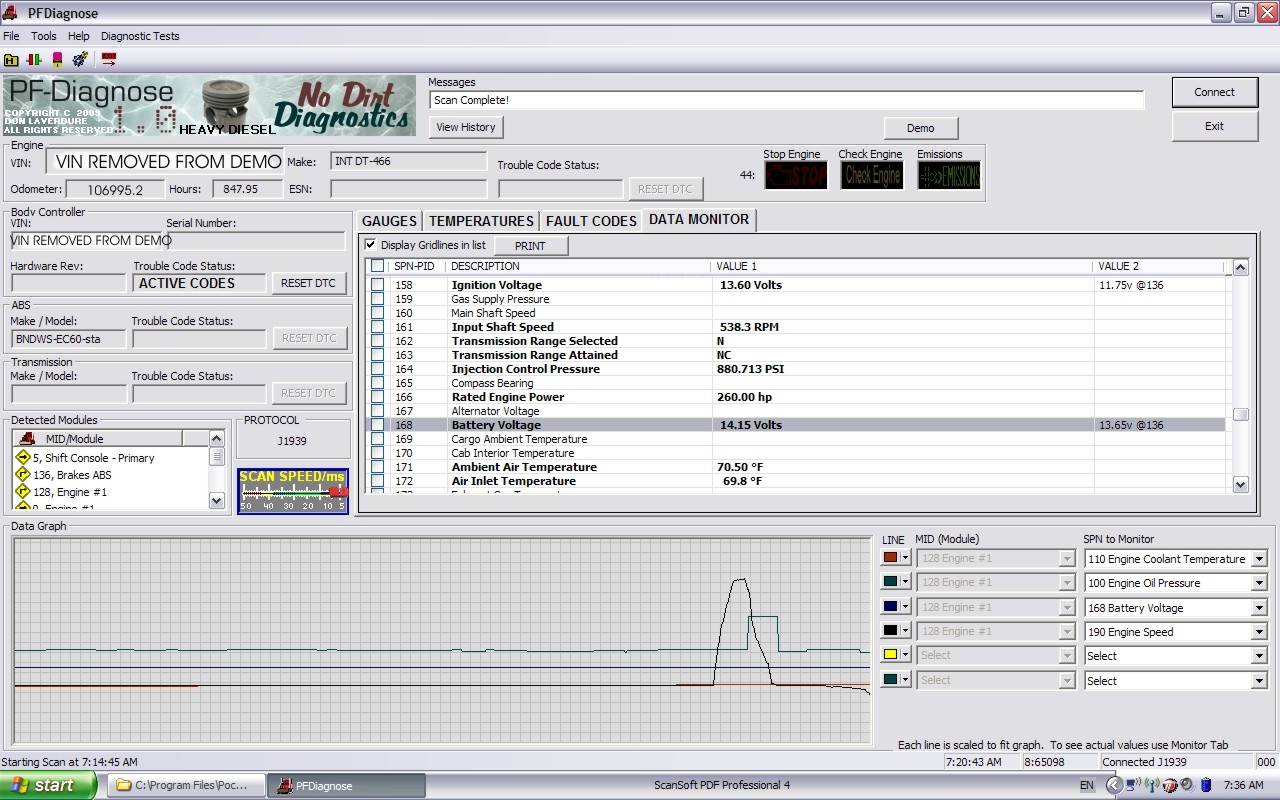
Task: Click the yellow H folder toolbar icon
Action: point(11,59)
